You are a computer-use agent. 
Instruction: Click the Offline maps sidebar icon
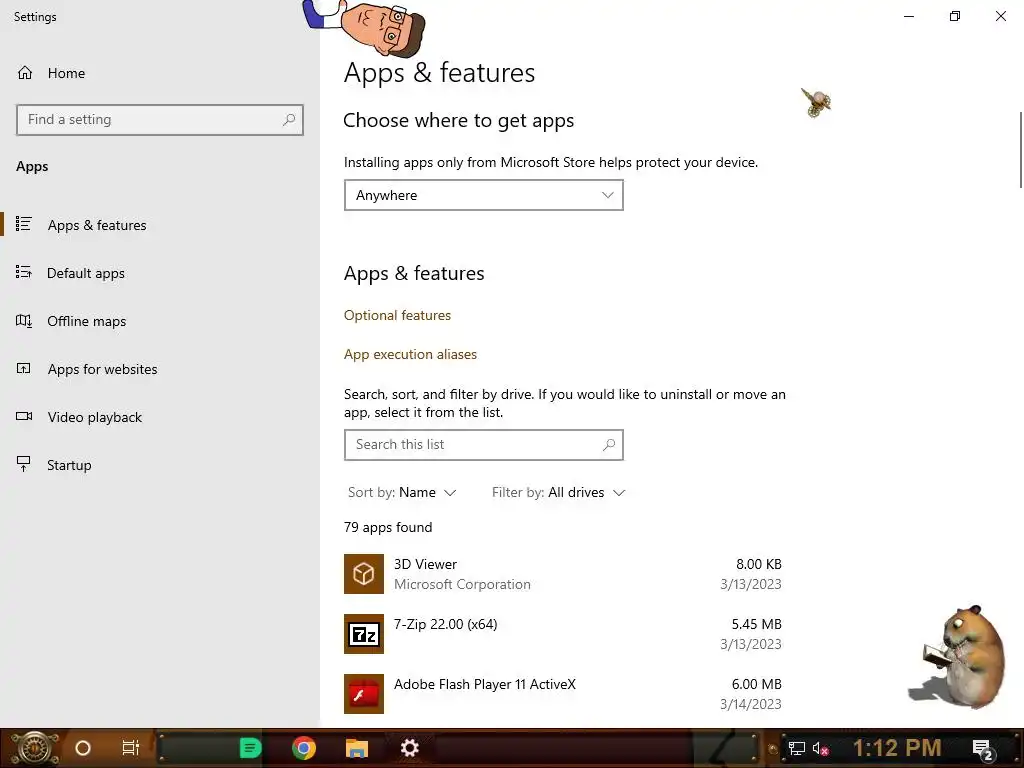(24, 321)
